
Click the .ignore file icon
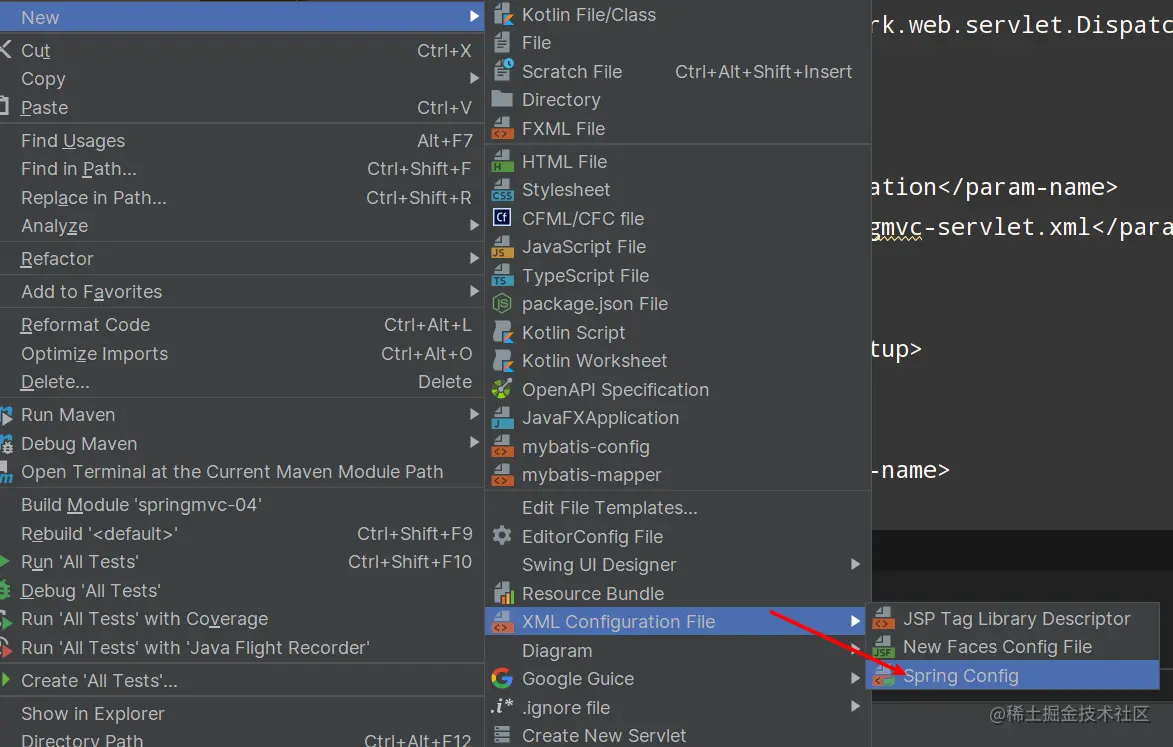point(502,707)
